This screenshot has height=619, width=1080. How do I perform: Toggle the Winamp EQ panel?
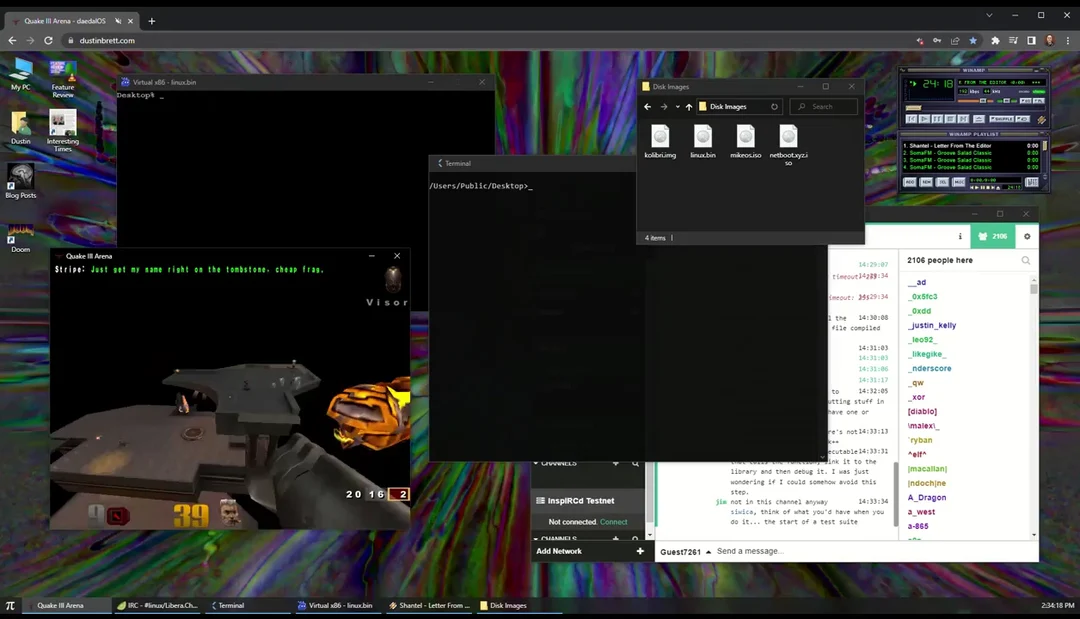click(1025, 100)
